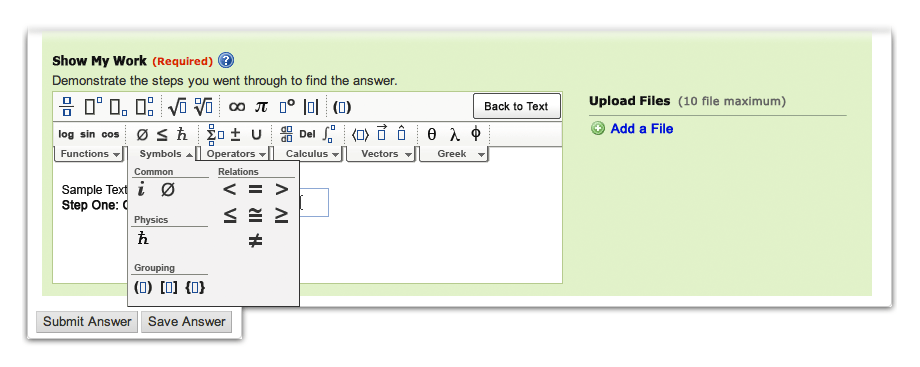The image size is (920, 367).
Task: Insert the Greek letter lambda
Action: (455, 134)
